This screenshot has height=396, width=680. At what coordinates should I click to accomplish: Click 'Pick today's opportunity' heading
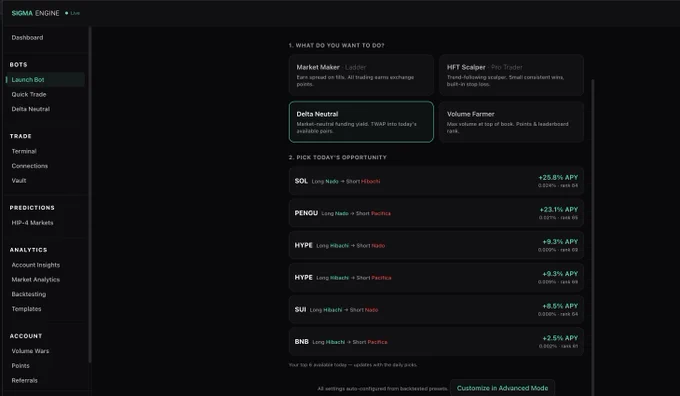click(x=337, y=157)
